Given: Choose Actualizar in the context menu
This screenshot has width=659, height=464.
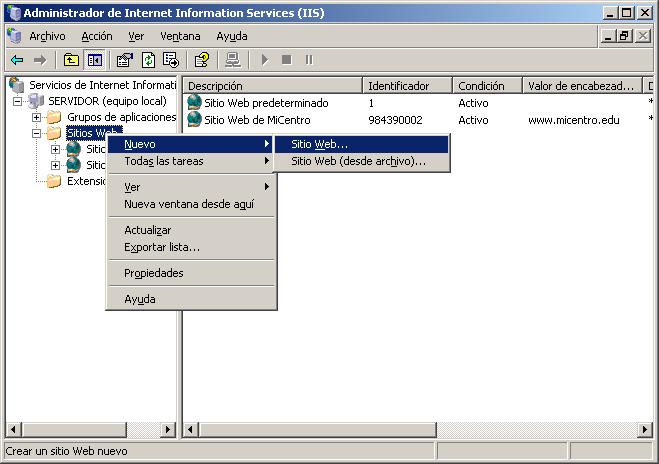Looking at the screenshot, I should [x=191, y=230].
